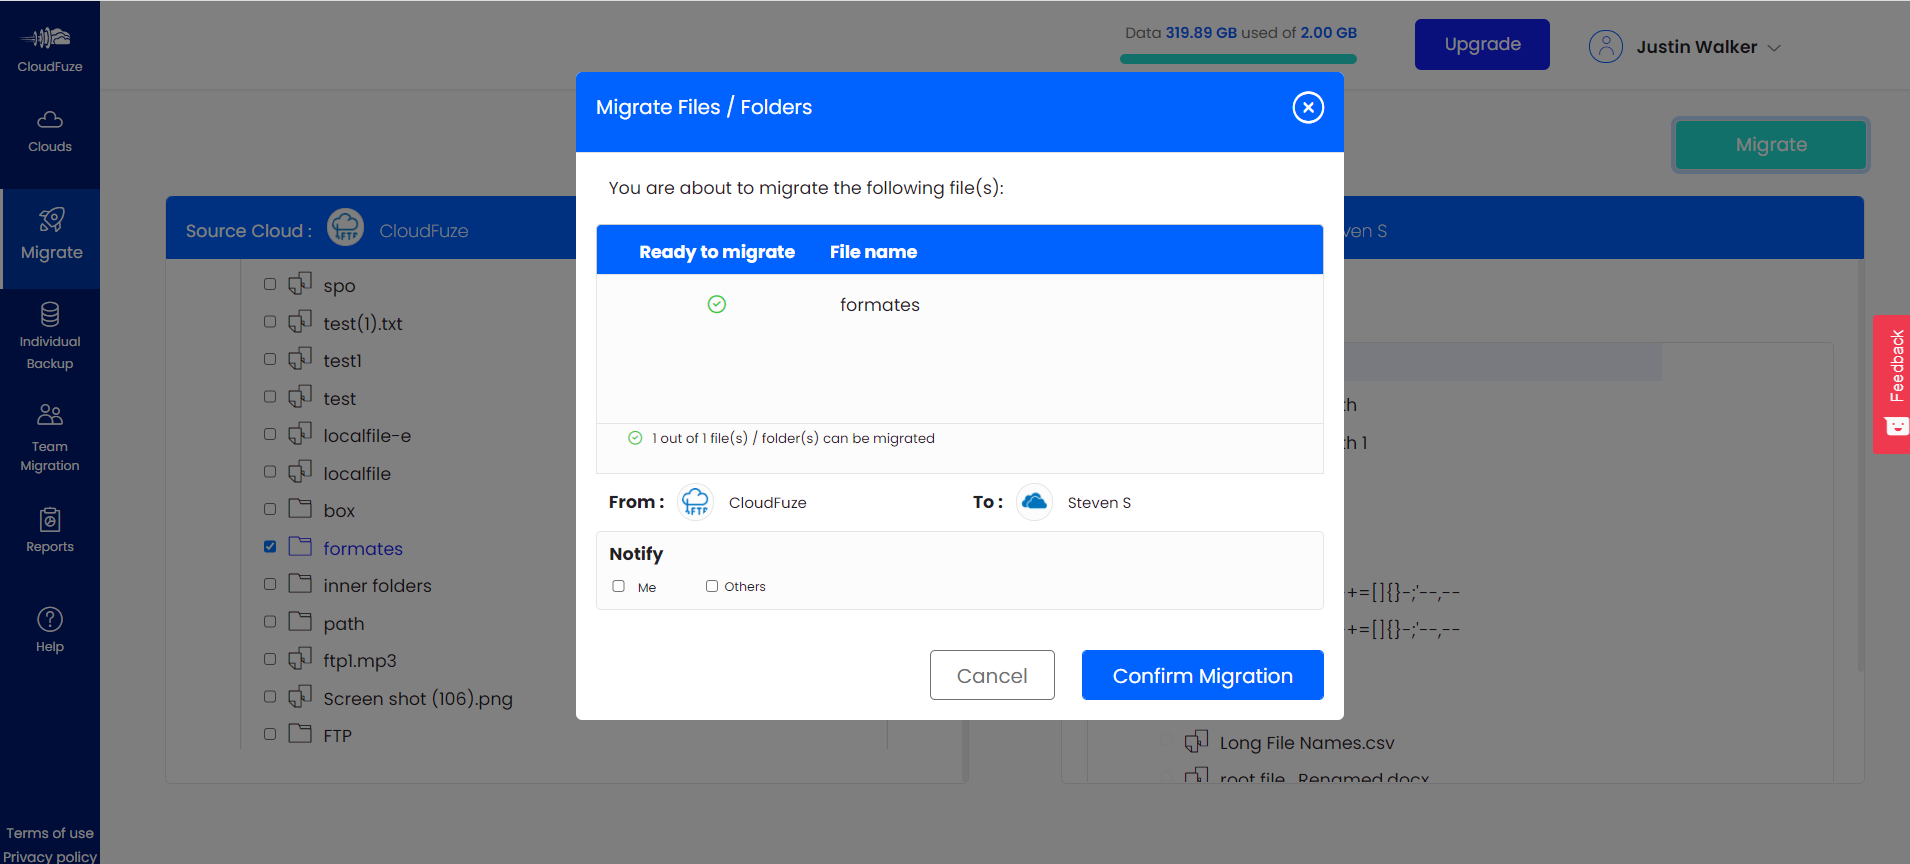Select the formates folder name
The width and height of the screenshot is (1910, 864).
click(363, 548)
